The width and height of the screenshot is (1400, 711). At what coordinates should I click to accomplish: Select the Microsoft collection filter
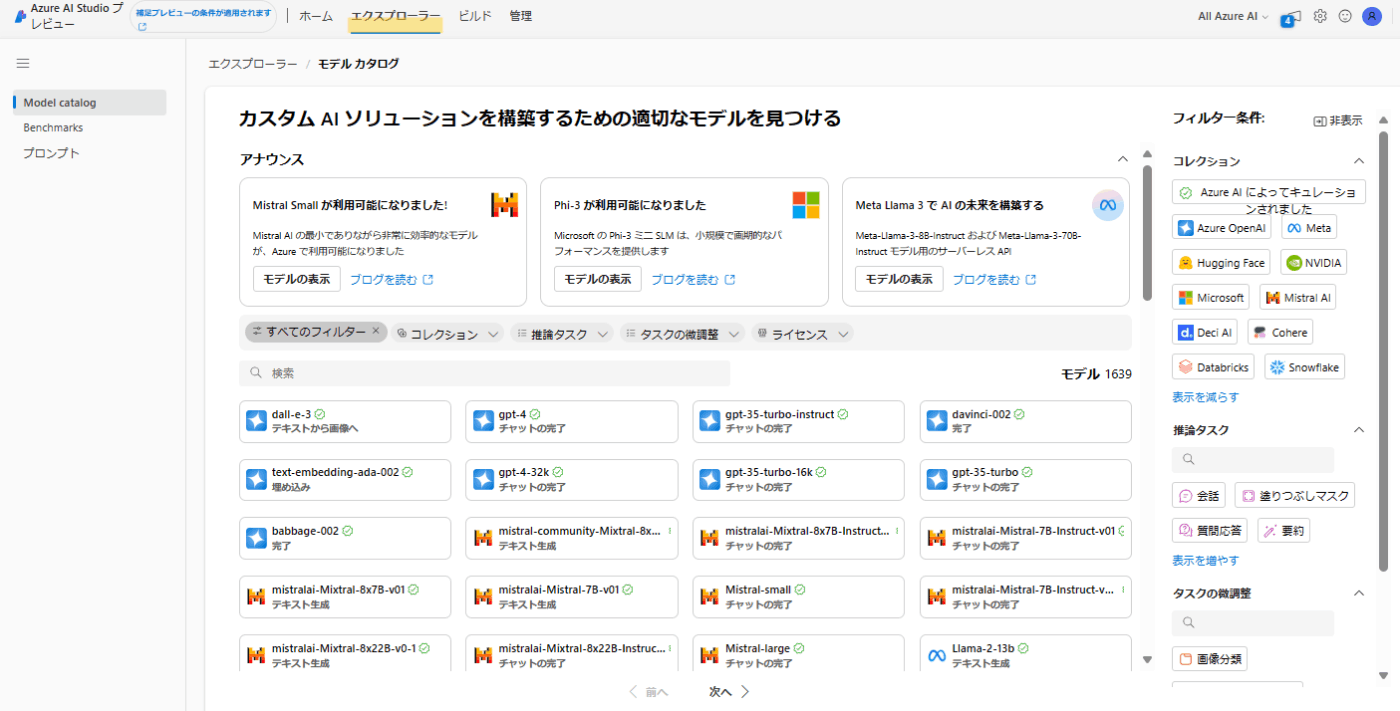pyautogui.click(x=1210, y=298)
